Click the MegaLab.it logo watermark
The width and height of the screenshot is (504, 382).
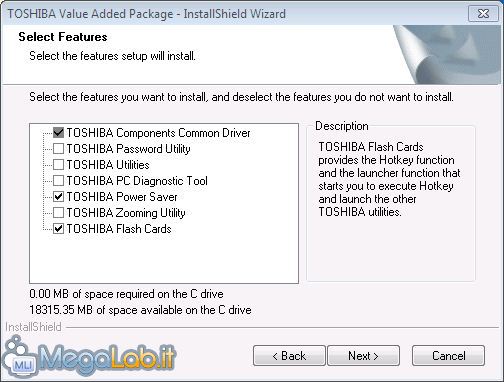[x=88, y=357]
